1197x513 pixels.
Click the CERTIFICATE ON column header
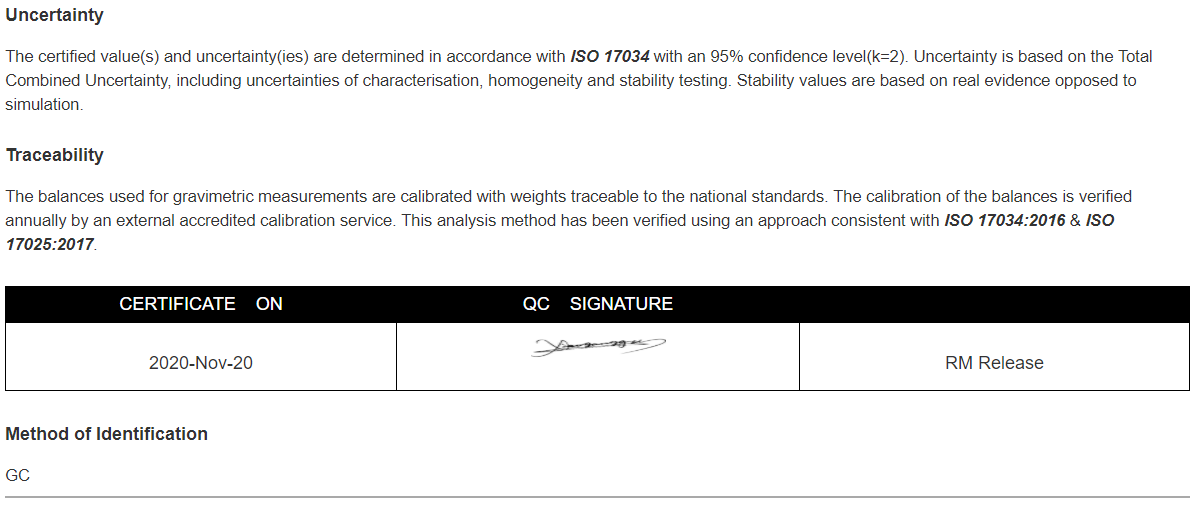(201, 304)
